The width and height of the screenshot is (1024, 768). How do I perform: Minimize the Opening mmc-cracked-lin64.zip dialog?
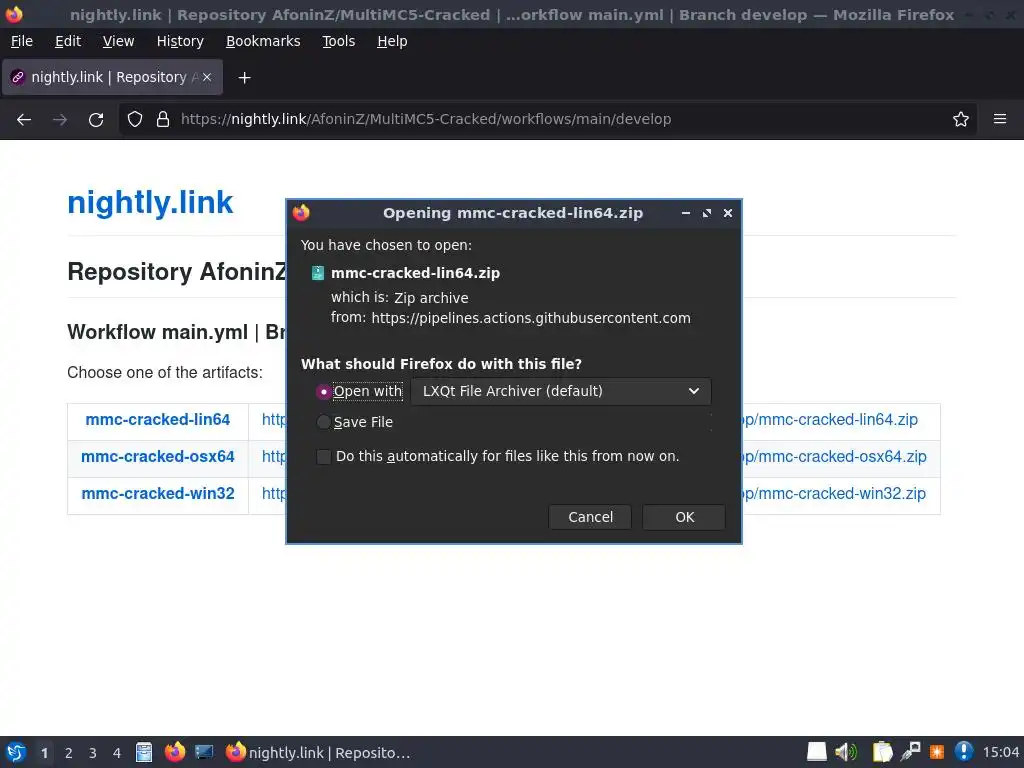pyautogui.click(x=686, y=213)
